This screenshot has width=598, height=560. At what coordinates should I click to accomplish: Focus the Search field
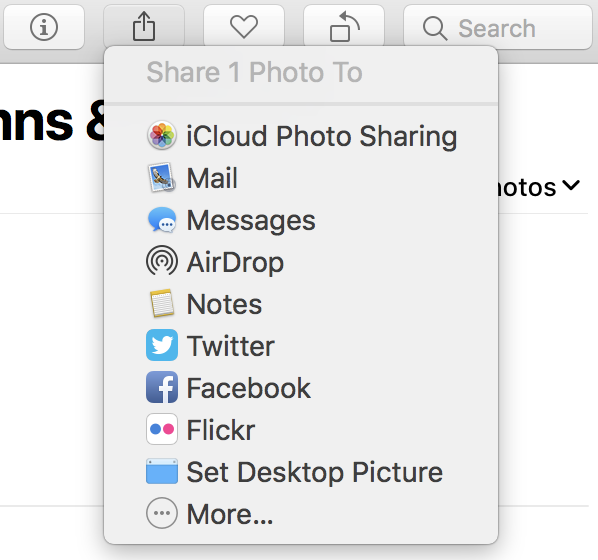pos(498,27)
